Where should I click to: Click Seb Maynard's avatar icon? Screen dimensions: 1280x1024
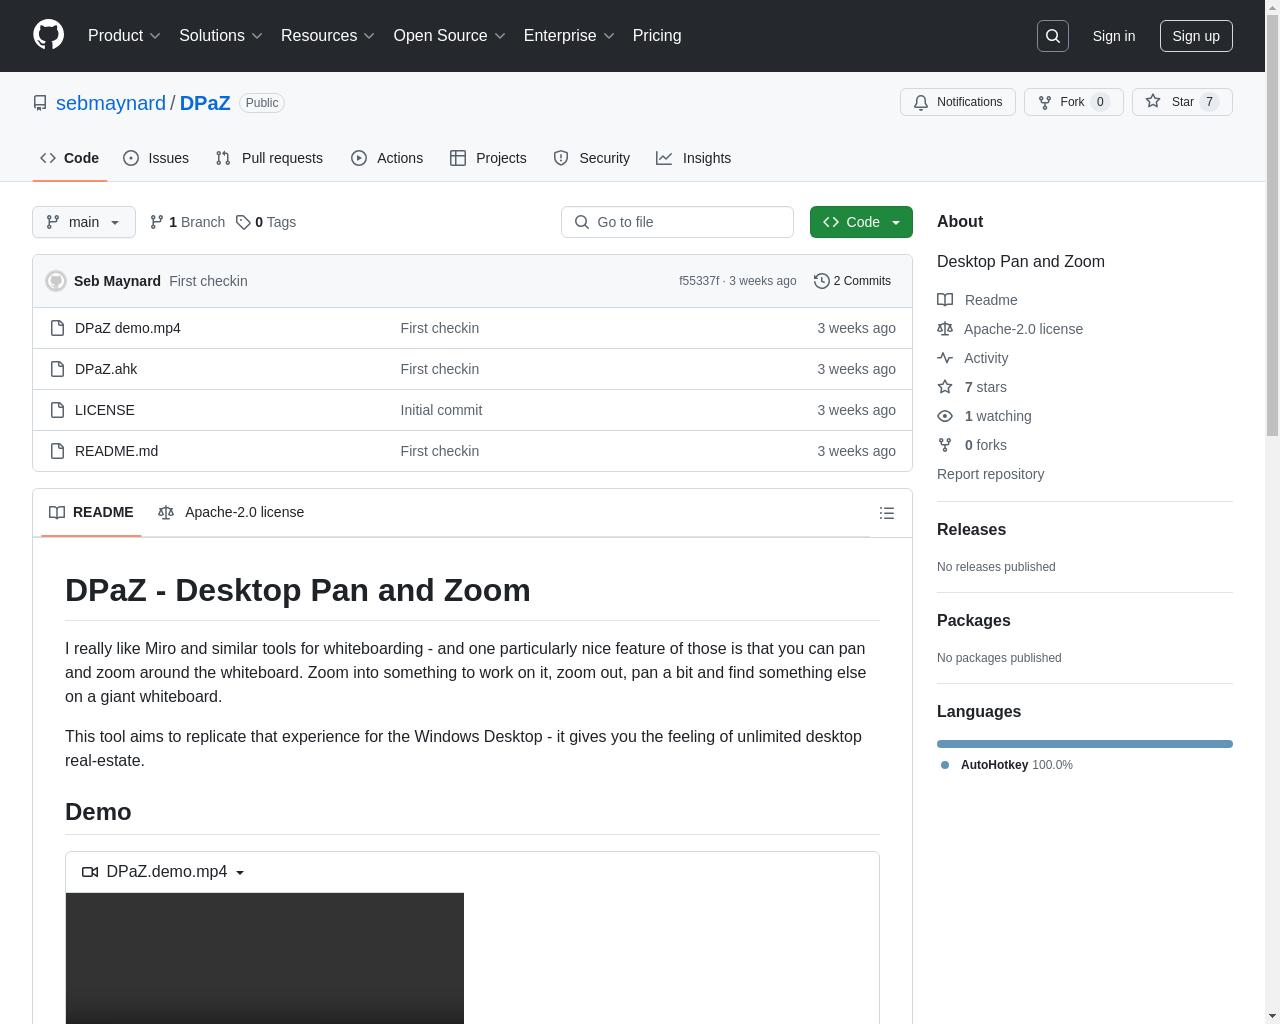pyautogui.click(x=56, y=281)
